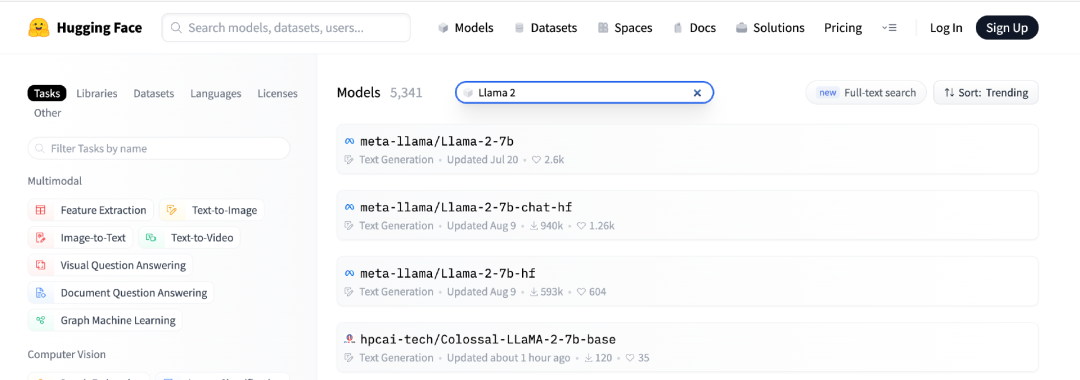The image size is (1080, 380).
Task: Enable the new Full-text search button
Action: click(866, 92)
